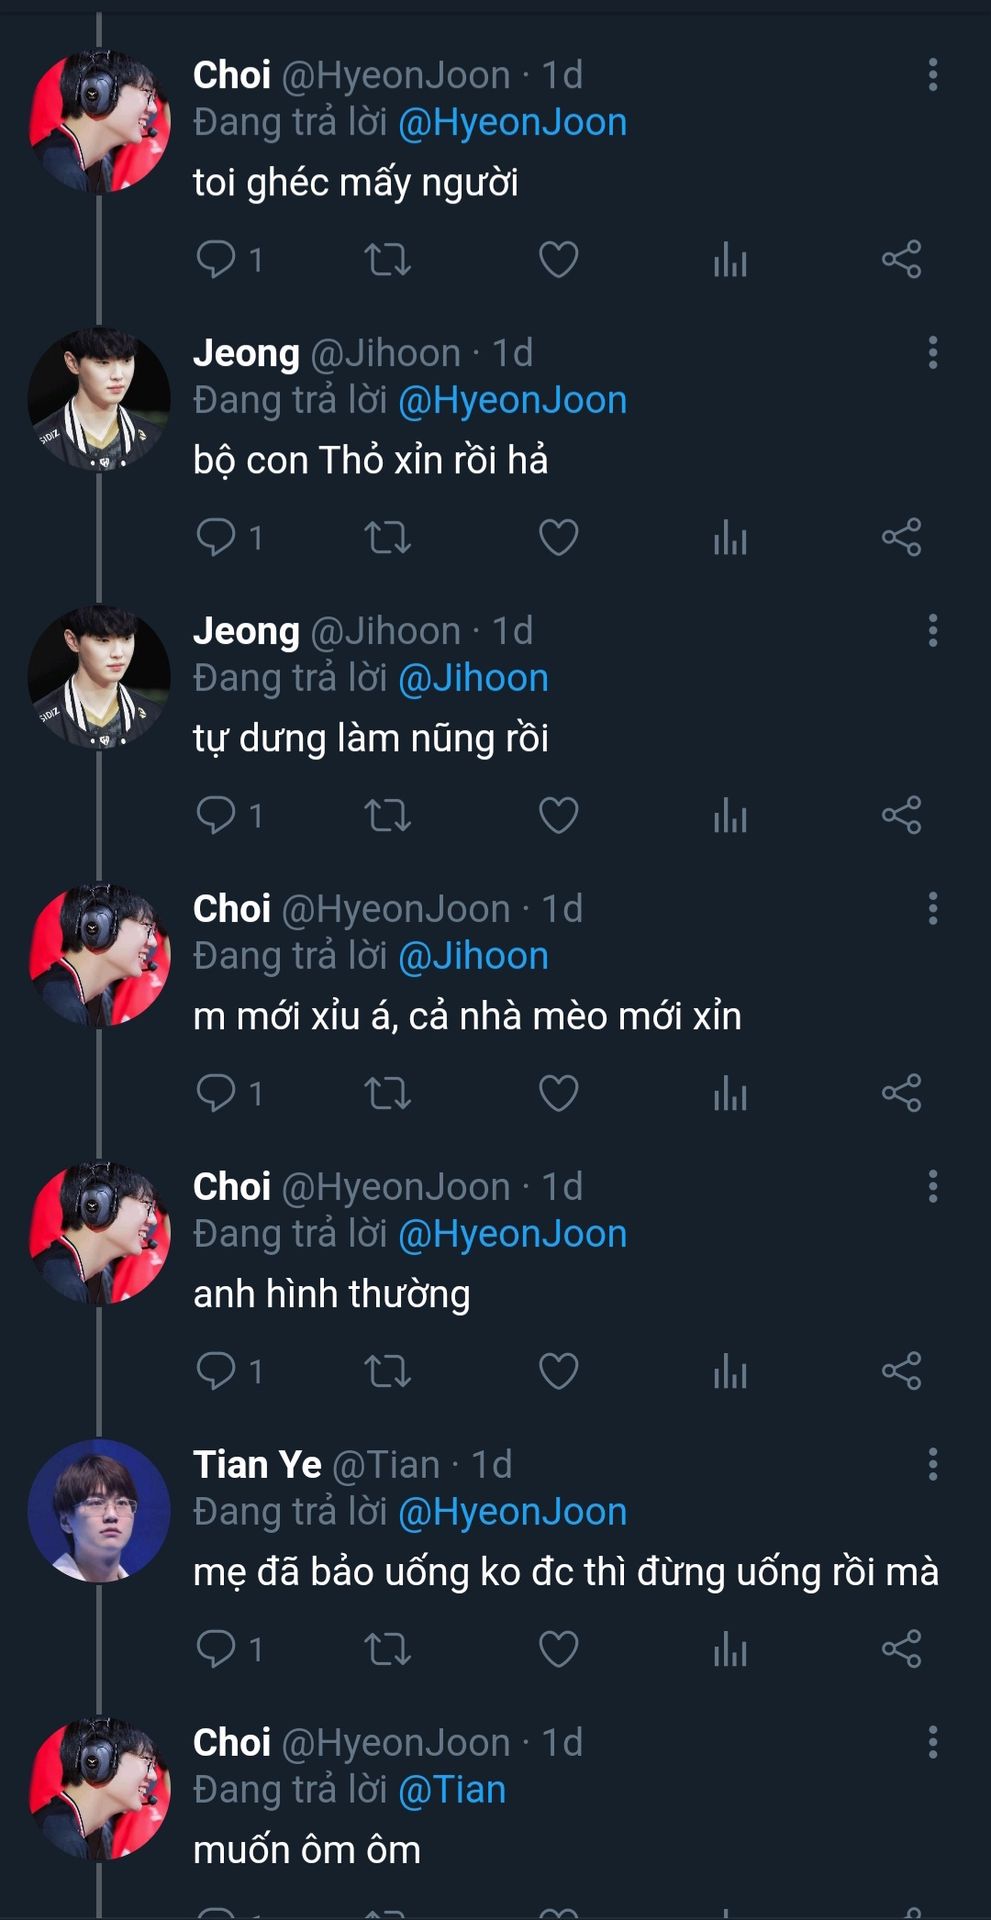Open more options menu on Tian Ye's tweet
Image resolution: width=991 pixels, height=1920 pixels.
pyautogui.click(x=932, y=1465)
